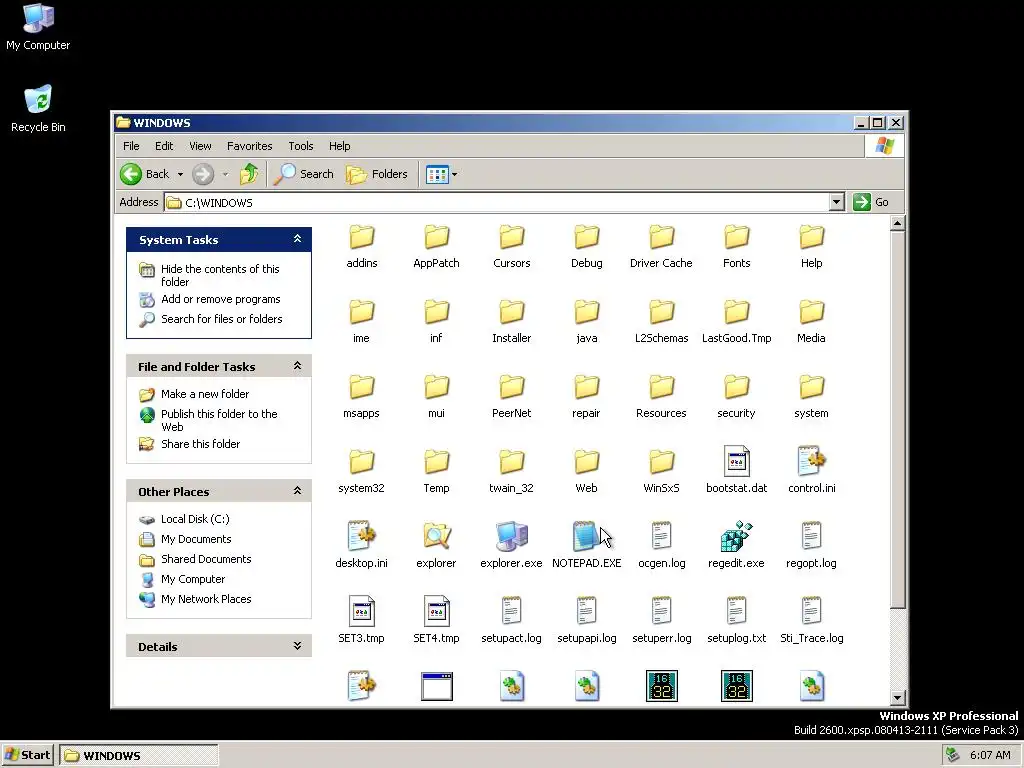This screenshot has height=768, width=1024.
Task: Toggle the Folders pane toolbar button
Action: click(x=377, y=174)
